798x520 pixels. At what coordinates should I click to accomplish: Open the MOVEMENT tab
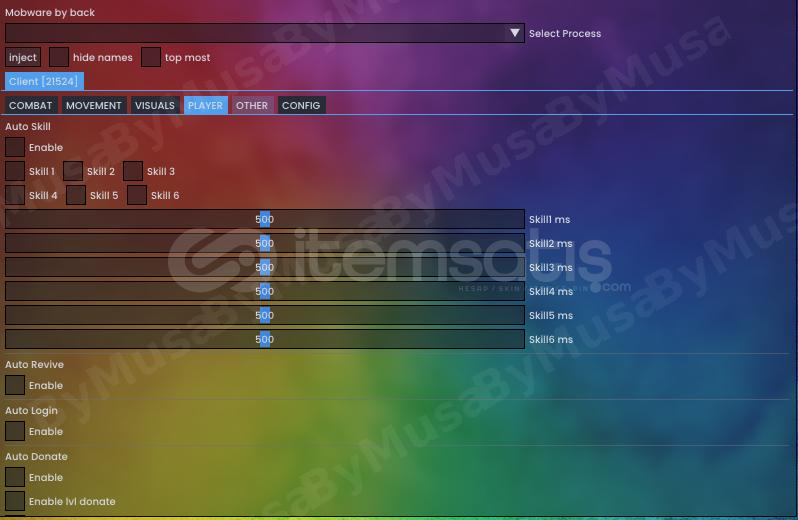[94, 105]
